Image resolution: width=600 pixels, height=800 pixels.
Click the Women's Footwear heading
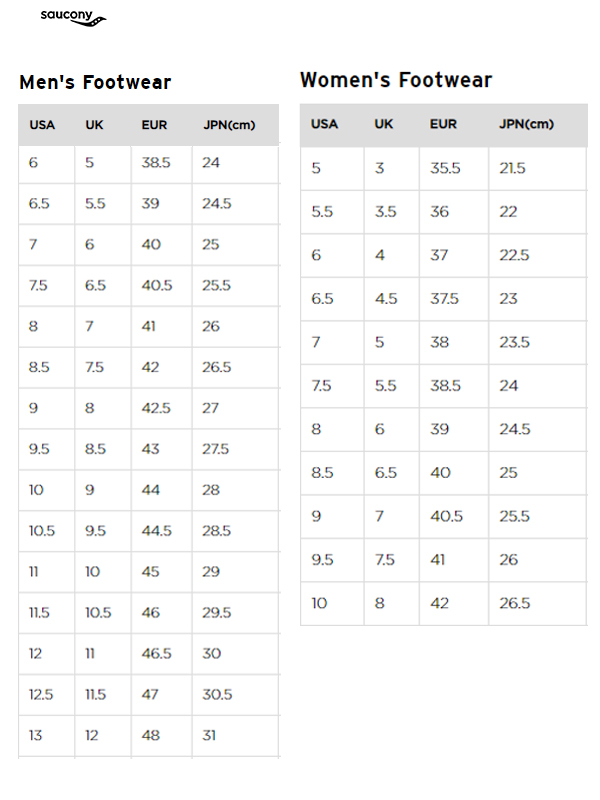pyautogui.click(x=396, y=80)
